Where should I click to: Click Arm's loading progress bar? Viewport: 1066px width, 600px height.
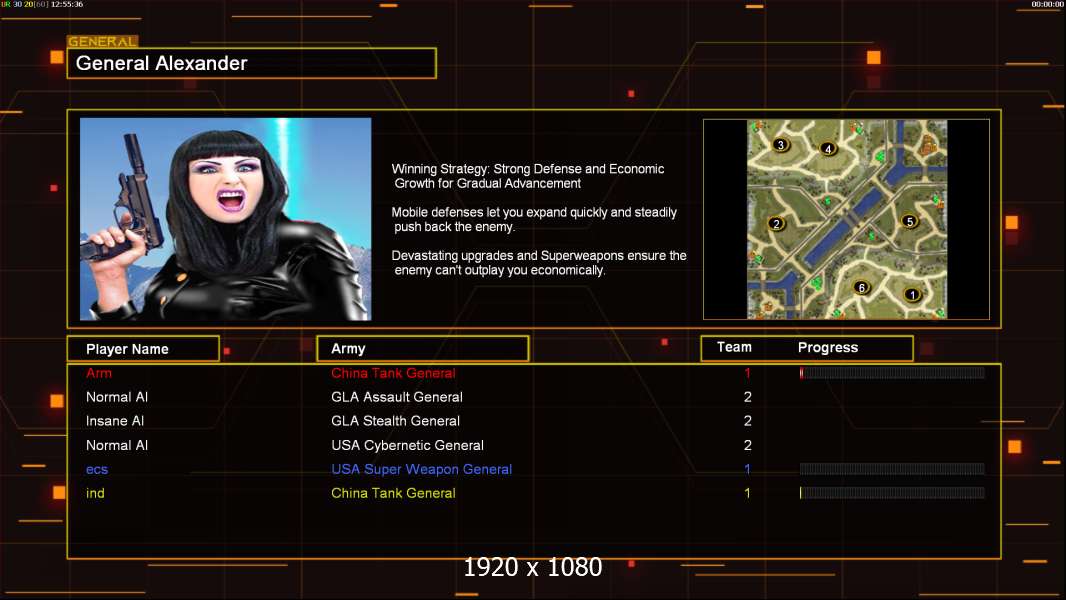pos(892,372)
